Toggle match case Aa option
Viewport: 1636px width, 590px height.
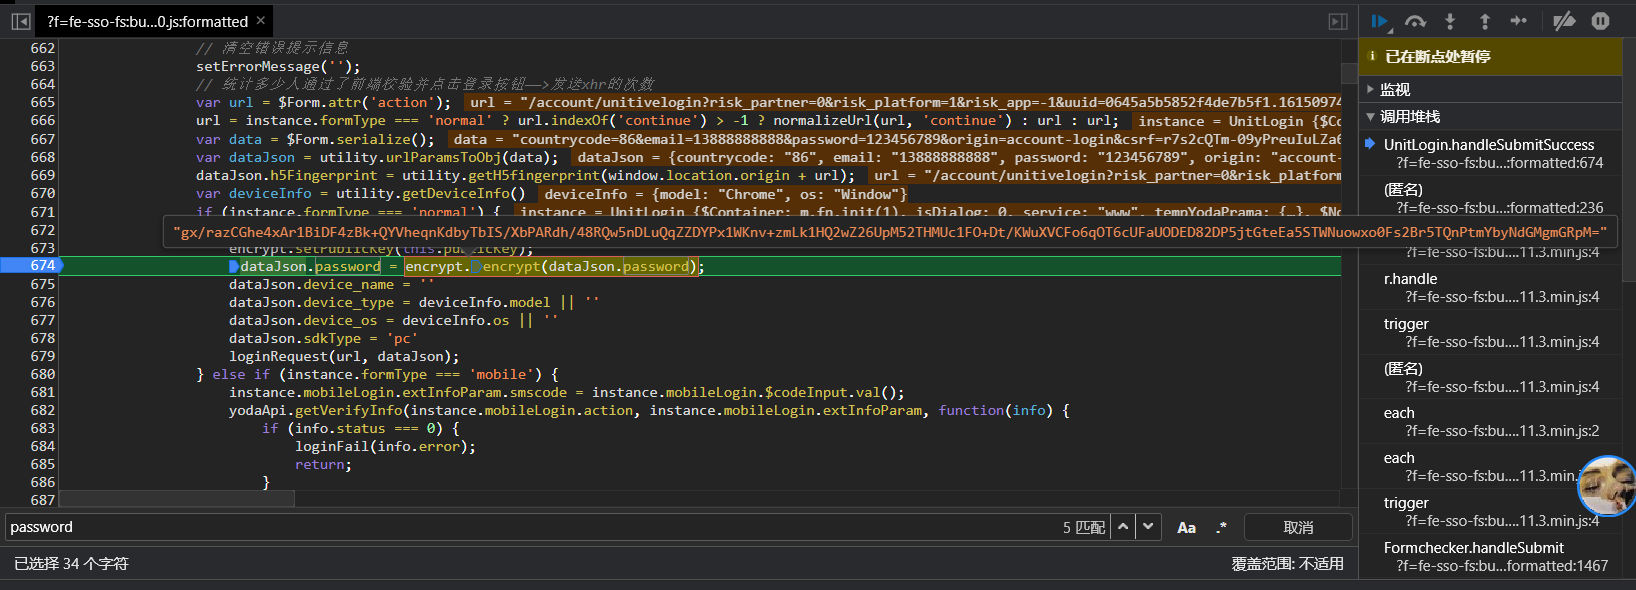pos(1186,528)
